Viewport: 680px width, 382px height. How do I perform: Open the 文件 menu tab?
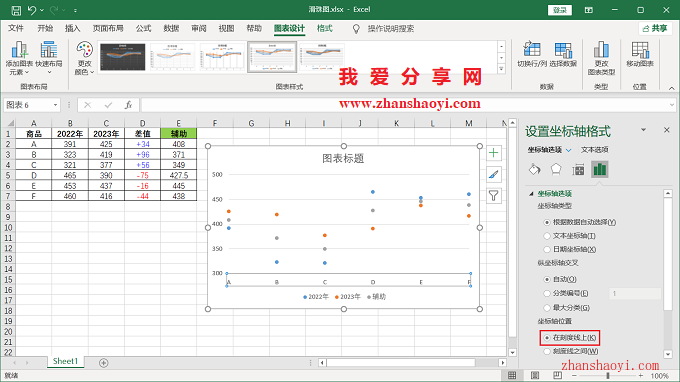tap(16, 29)
